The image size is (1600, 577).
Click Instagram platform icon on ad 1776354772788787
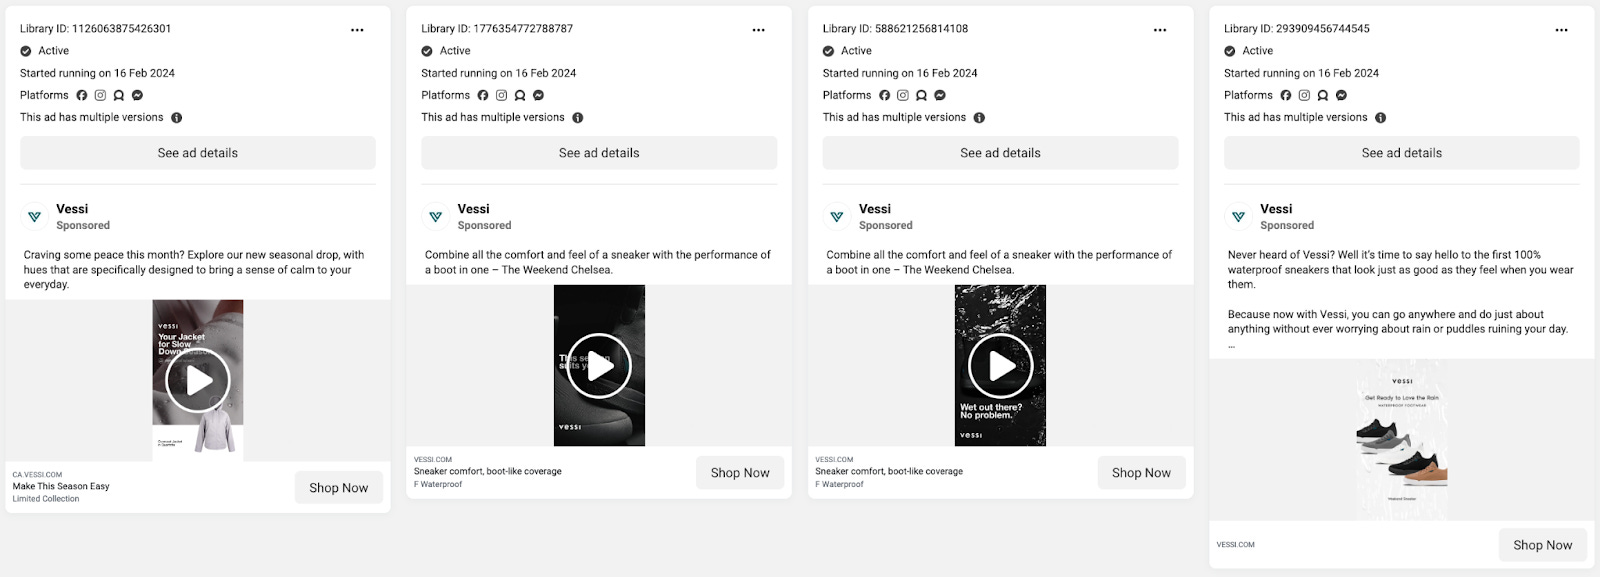(502, 95)
